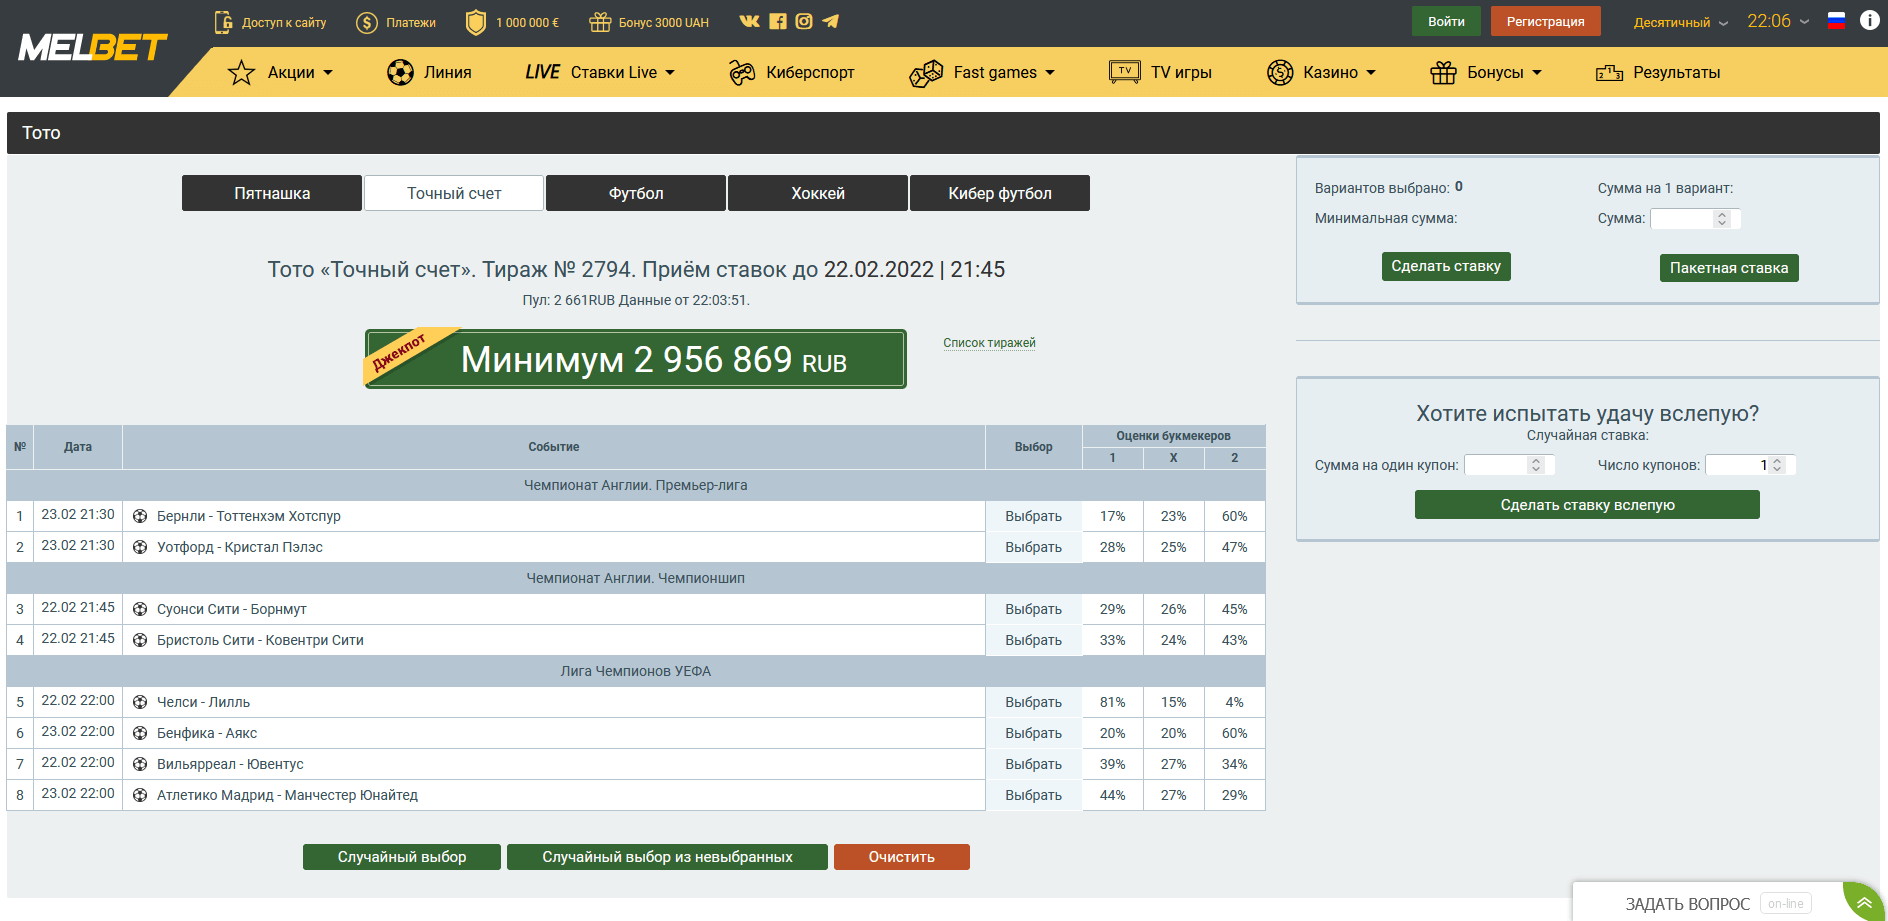Viewport: 1888px width, 921px height.
Task: Expand the chat widget arrow icon
Action: point(1864,903)
